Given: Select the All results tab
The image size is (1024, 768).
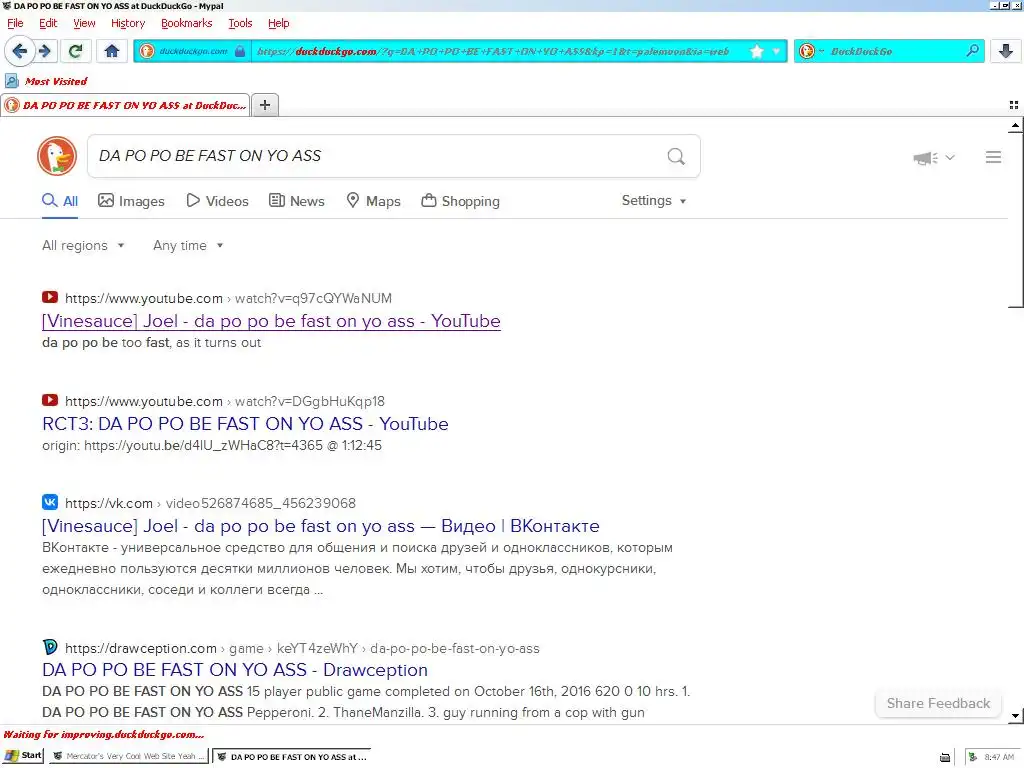Looking at the screenshot, I should point(60,201).
